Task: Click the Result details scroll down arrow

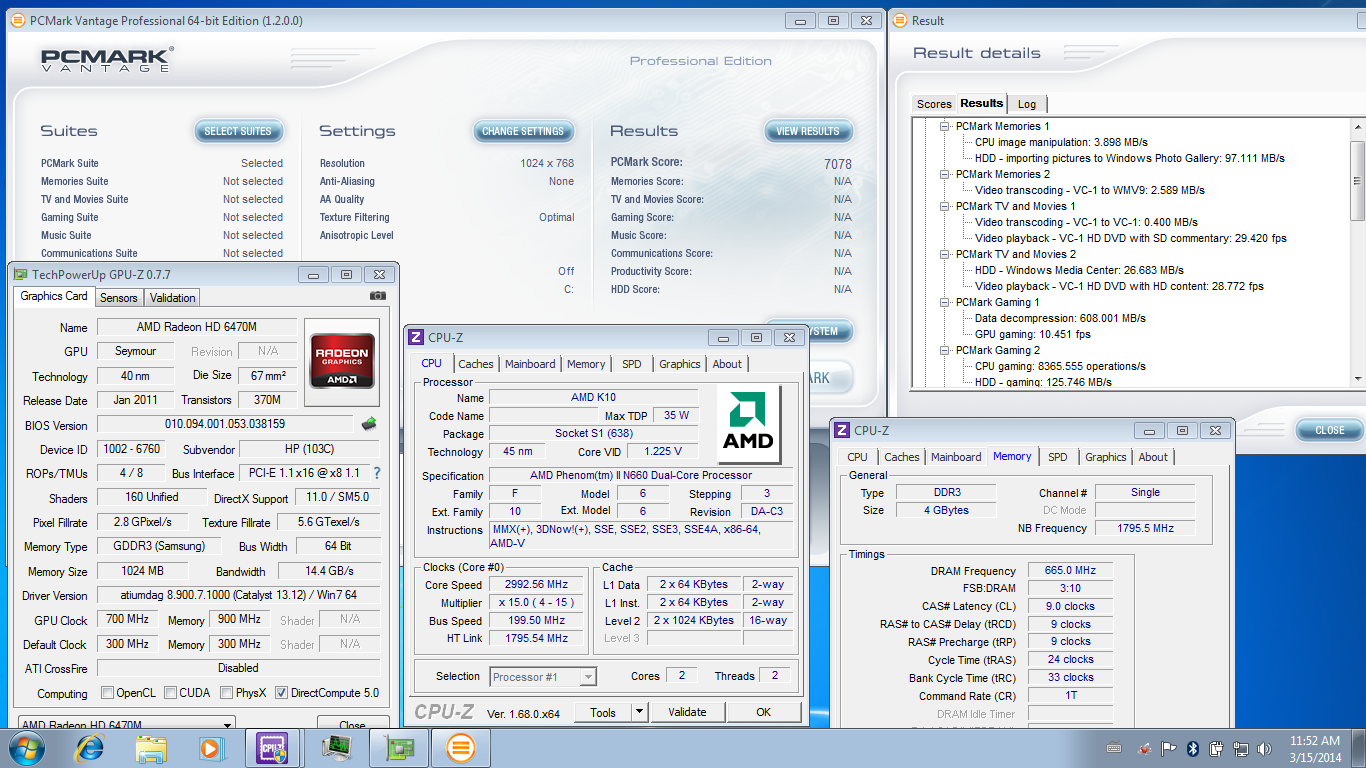Action: click(x=1357, y=378)
